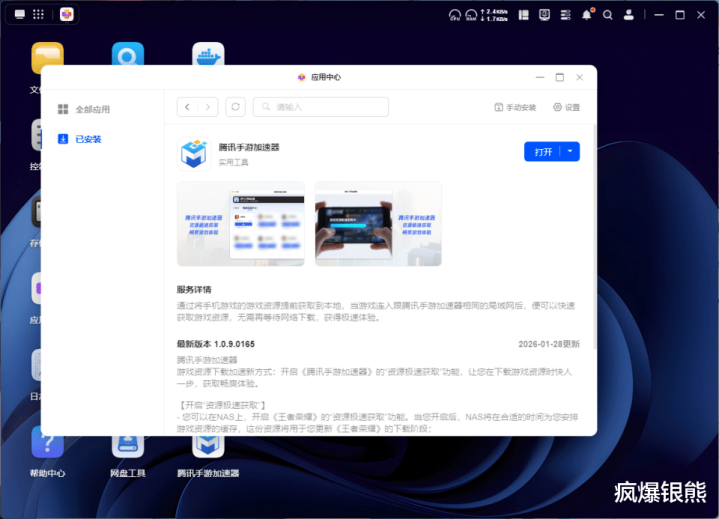Open notifications bell
The image size is (719, 519).
[587, 15]
